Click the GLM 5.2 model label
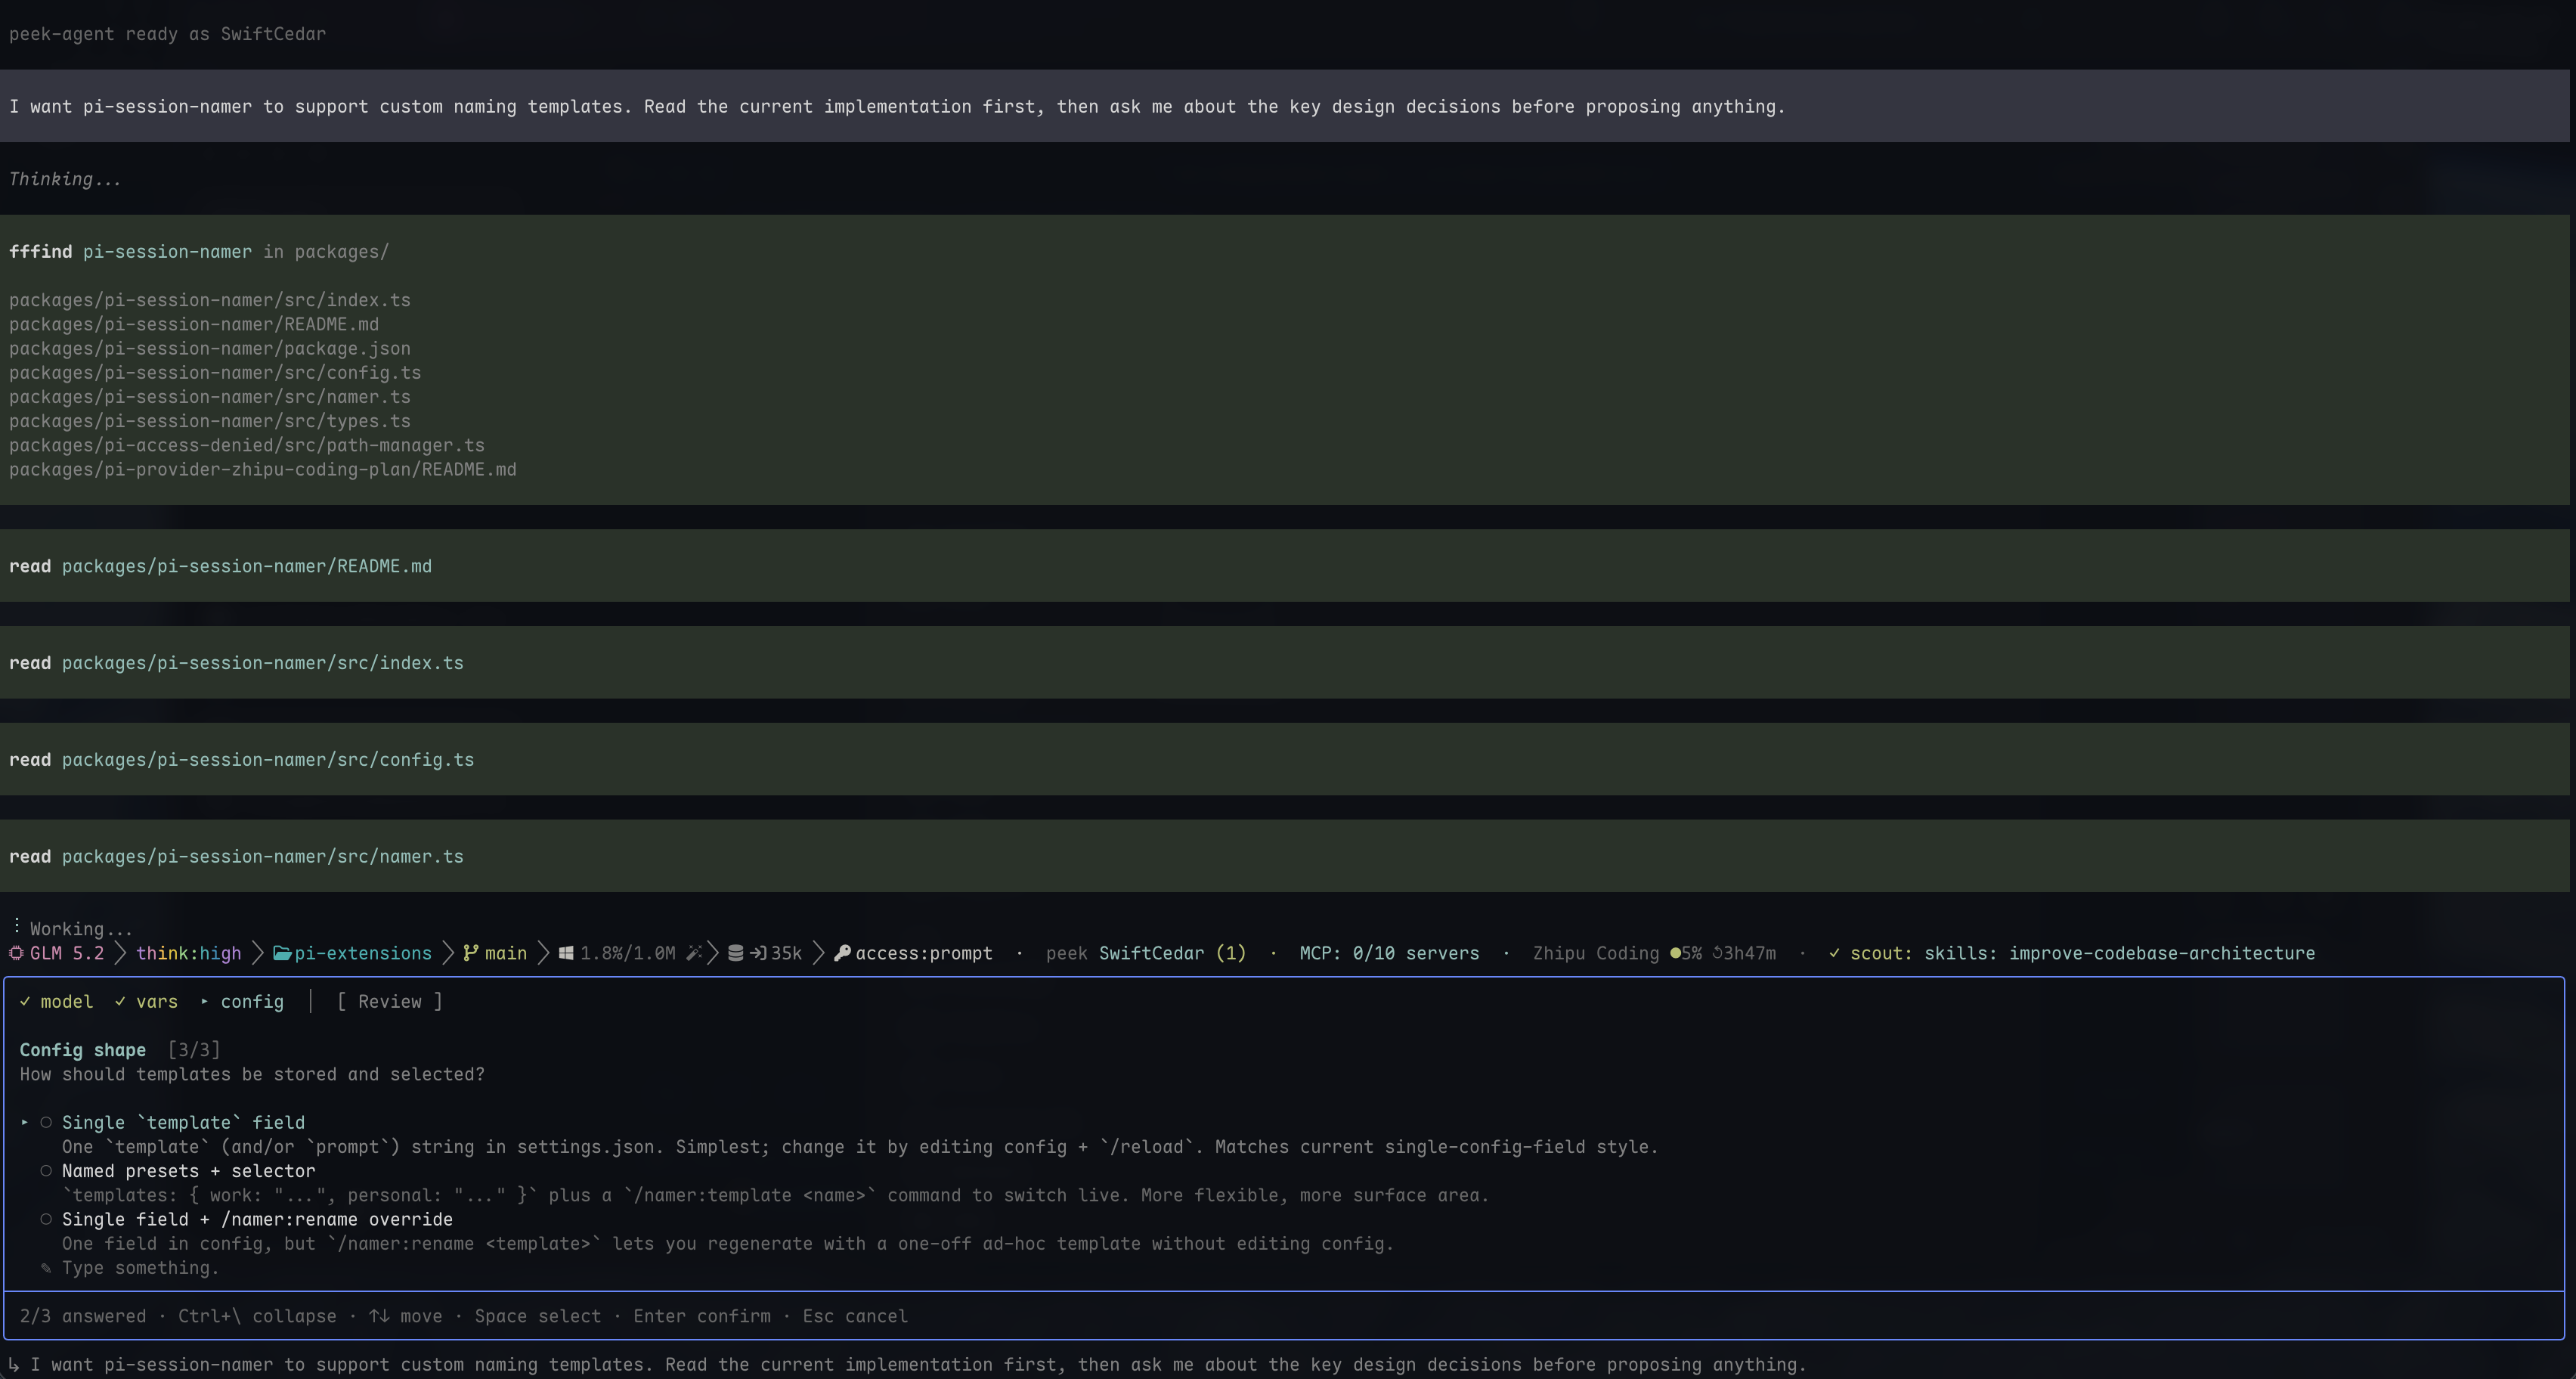The height and width of the screenshot is (1379, 2576). (67, 953)
